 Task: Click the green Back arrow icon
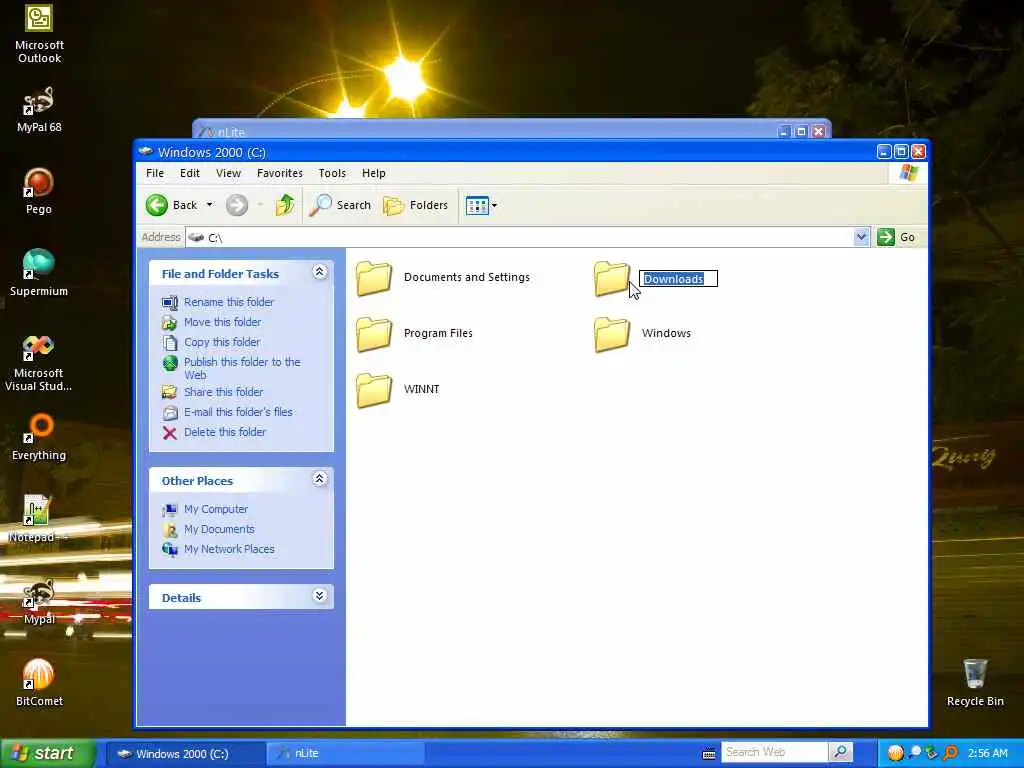[x=157, y=205]
